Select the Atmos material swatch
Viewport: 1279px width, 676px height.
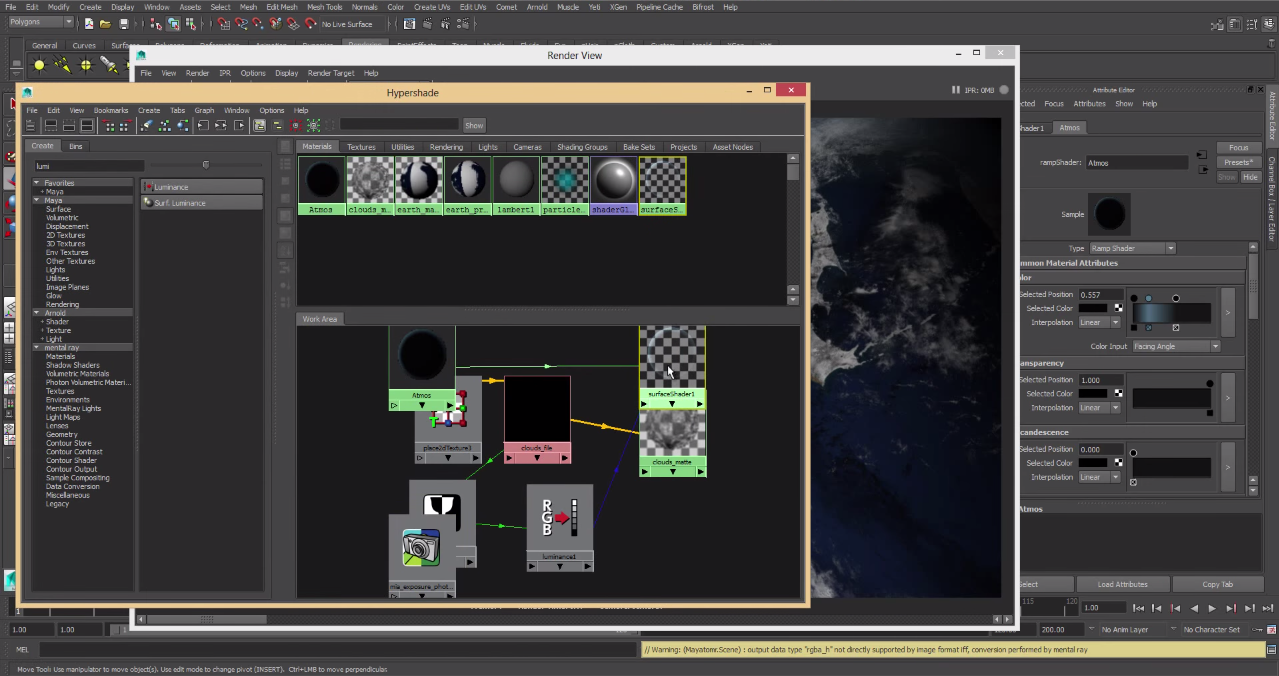pyautogui.click(x=321, y=186)
